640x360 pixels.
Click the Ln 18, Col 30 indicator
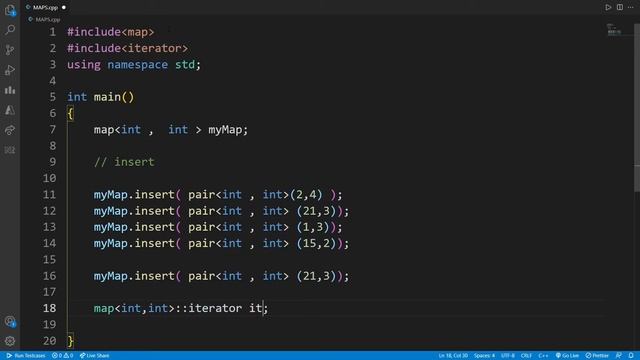453,356
